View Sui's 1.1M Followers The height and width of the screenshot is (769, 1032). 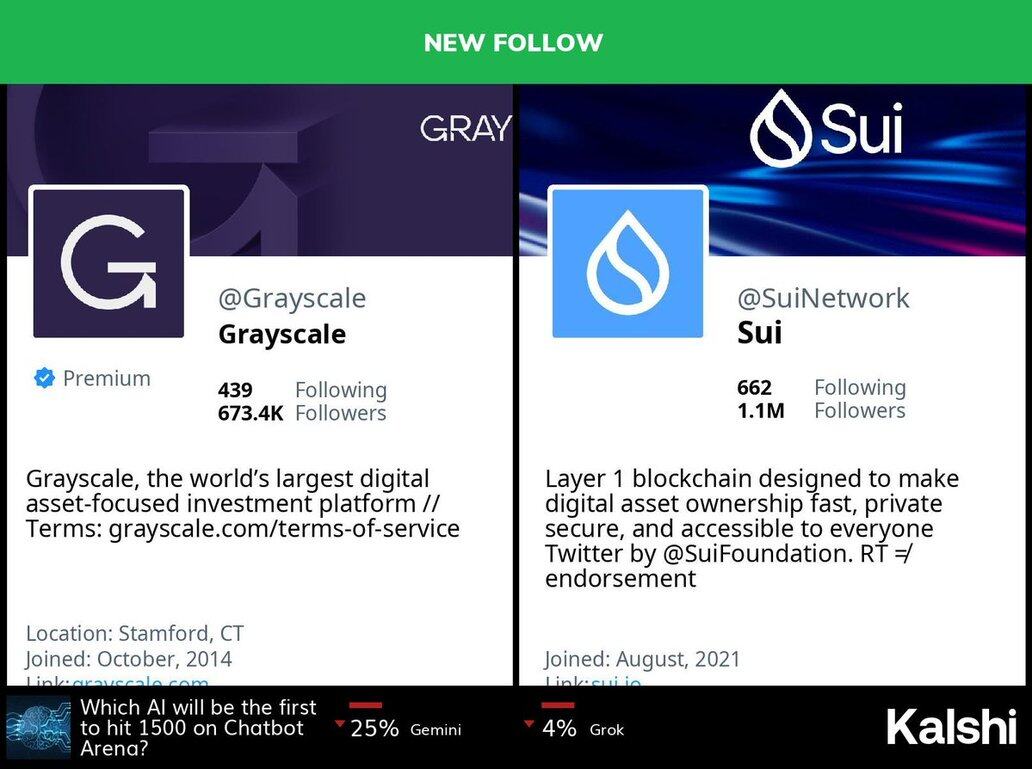(x=821, y=410)
